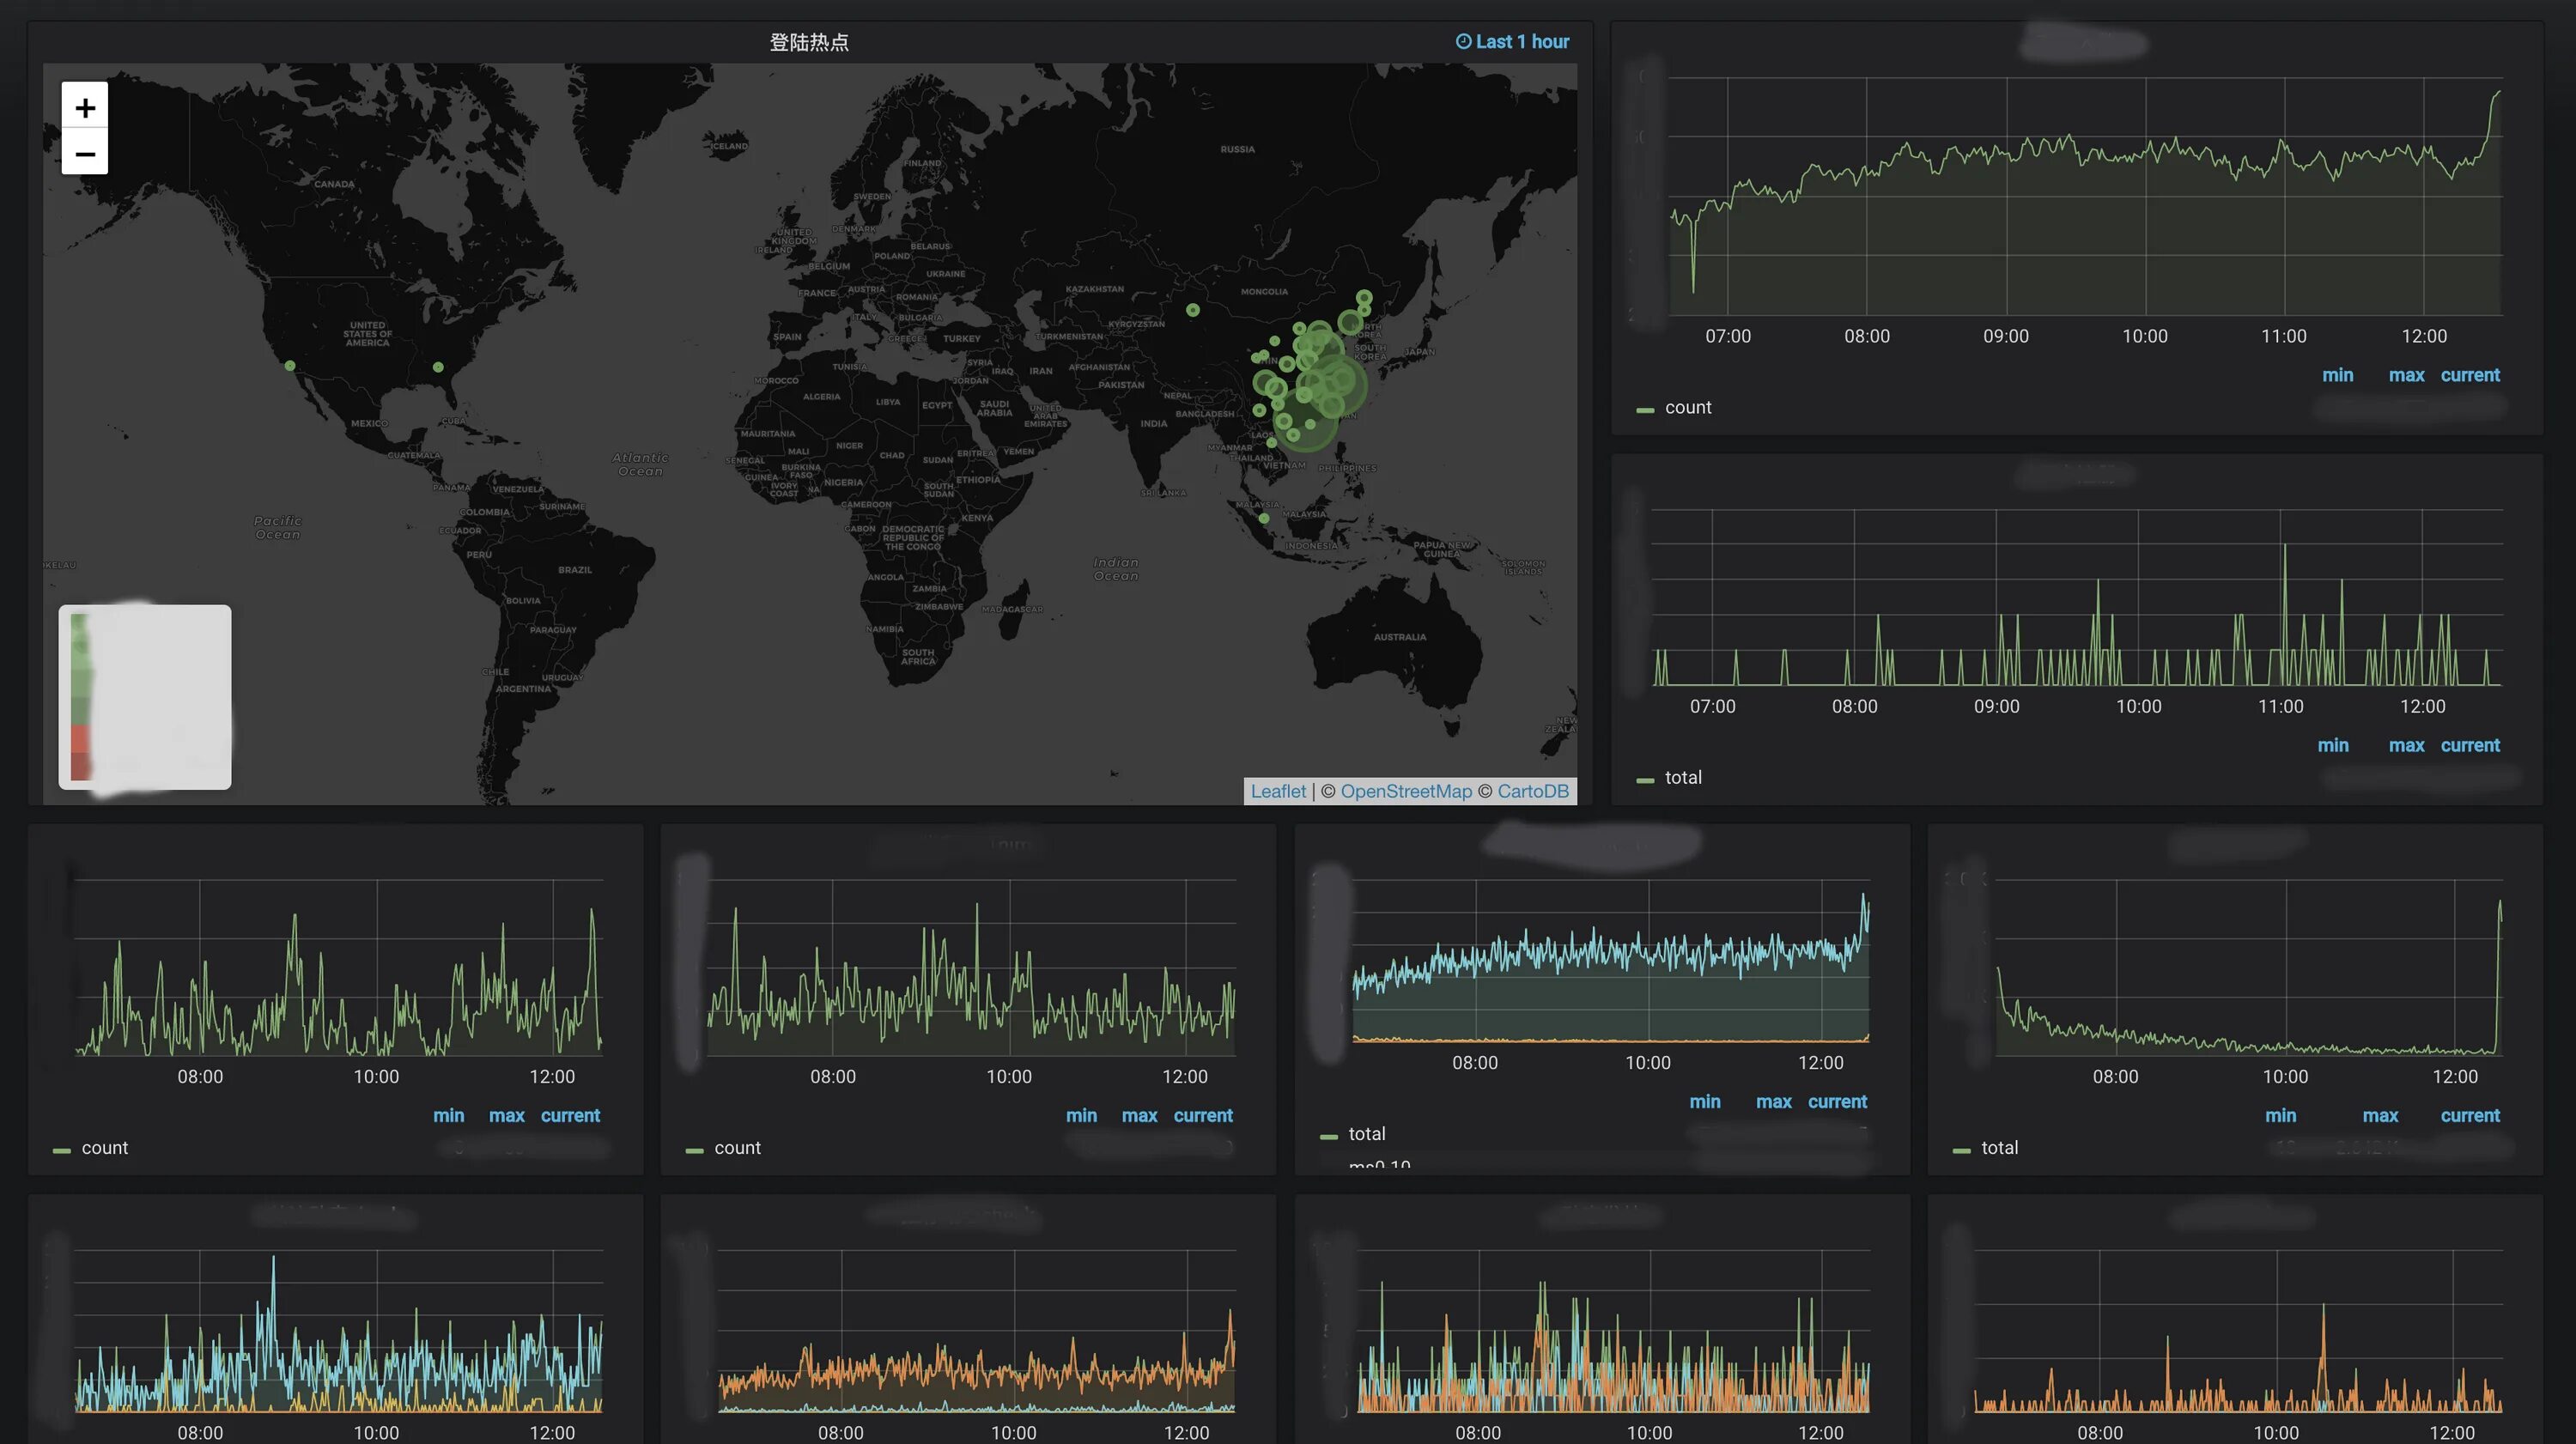
Task: Open the Leaflet attribution link
Action: pos(1278,791)
